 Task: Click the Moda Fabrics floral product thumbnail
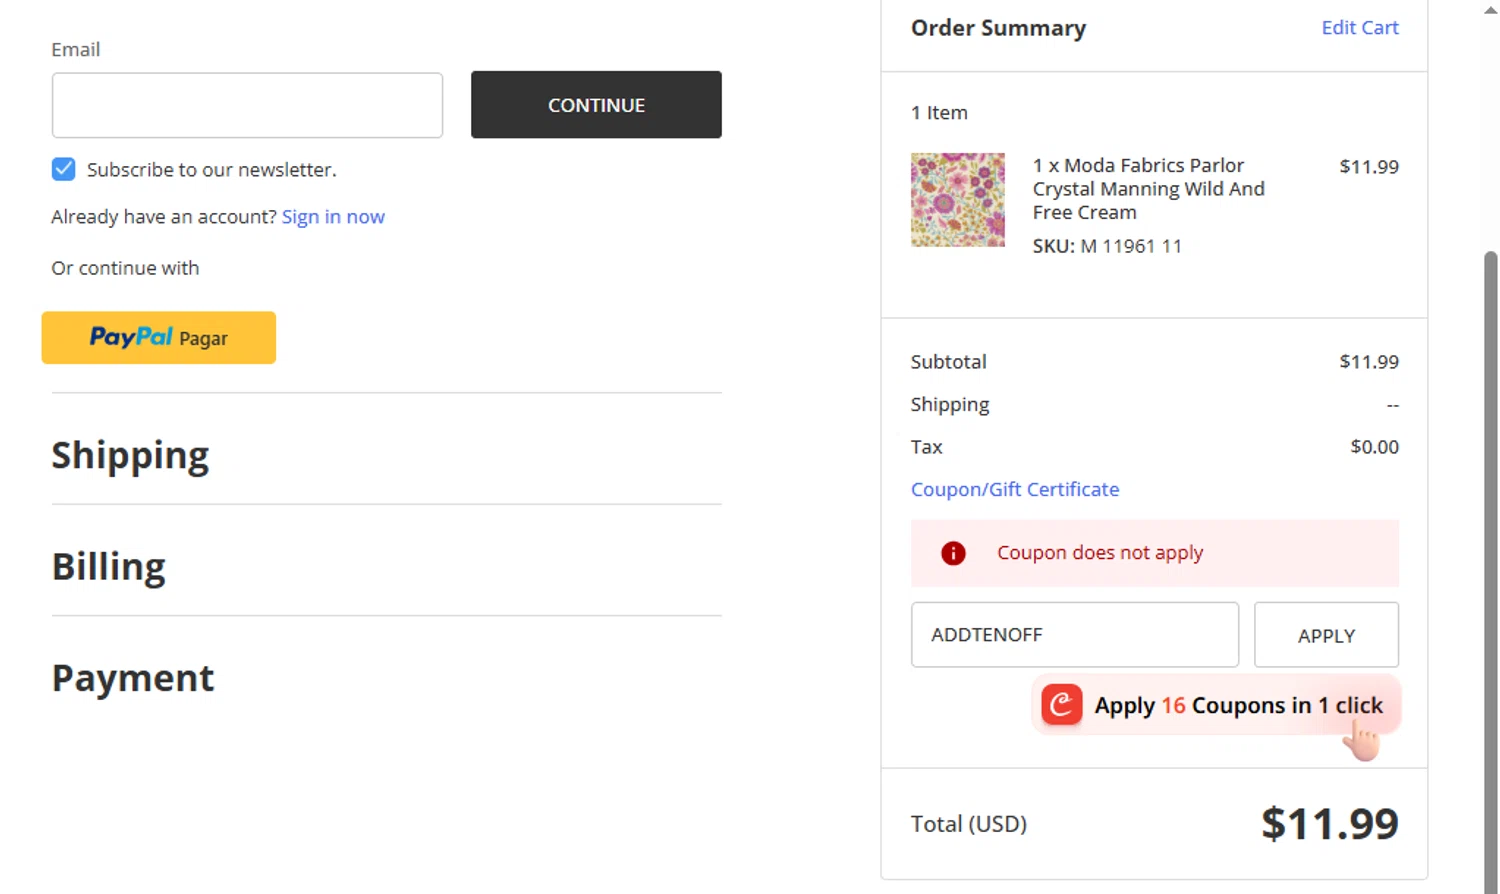(957, 200)
